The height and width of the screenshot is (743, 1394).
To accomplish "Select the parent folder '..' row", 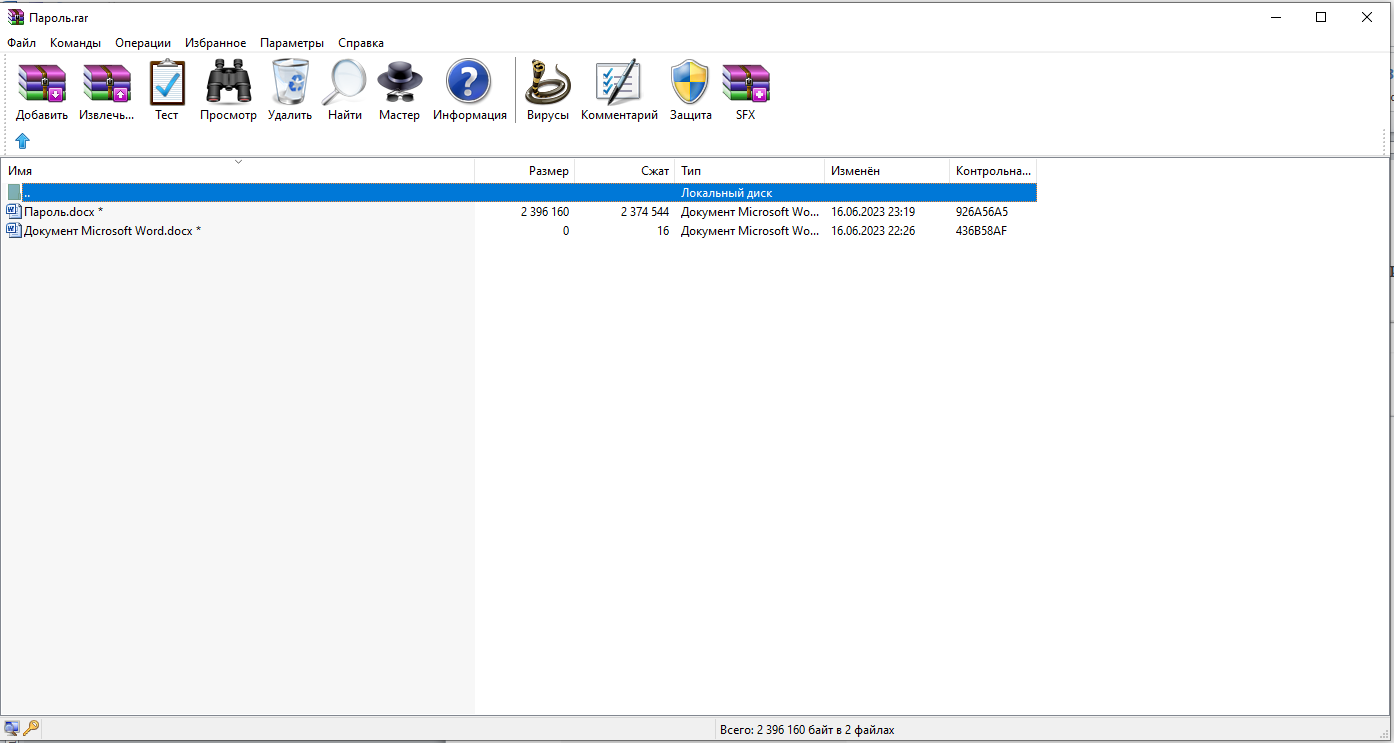I will pos(519,192).
